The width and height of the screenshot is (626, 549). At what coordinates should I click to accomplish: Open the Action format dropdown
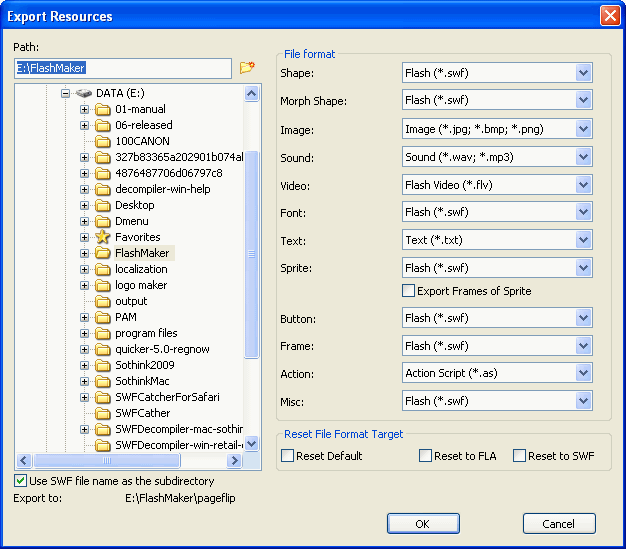coord(583,373)
